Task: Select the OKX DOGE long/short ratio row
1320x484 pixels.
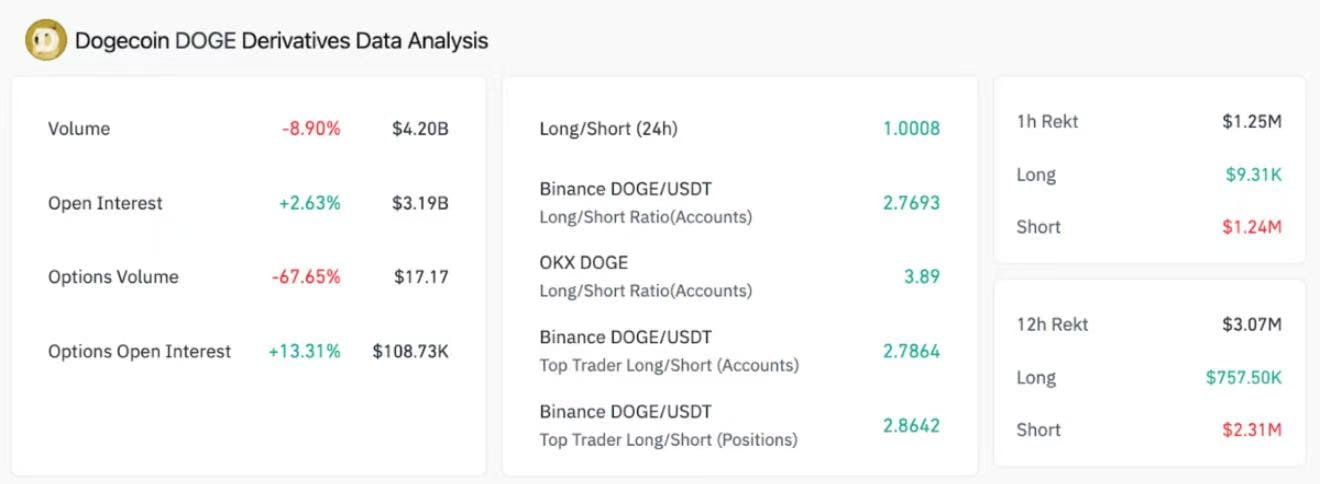Action: pos(739,276)
